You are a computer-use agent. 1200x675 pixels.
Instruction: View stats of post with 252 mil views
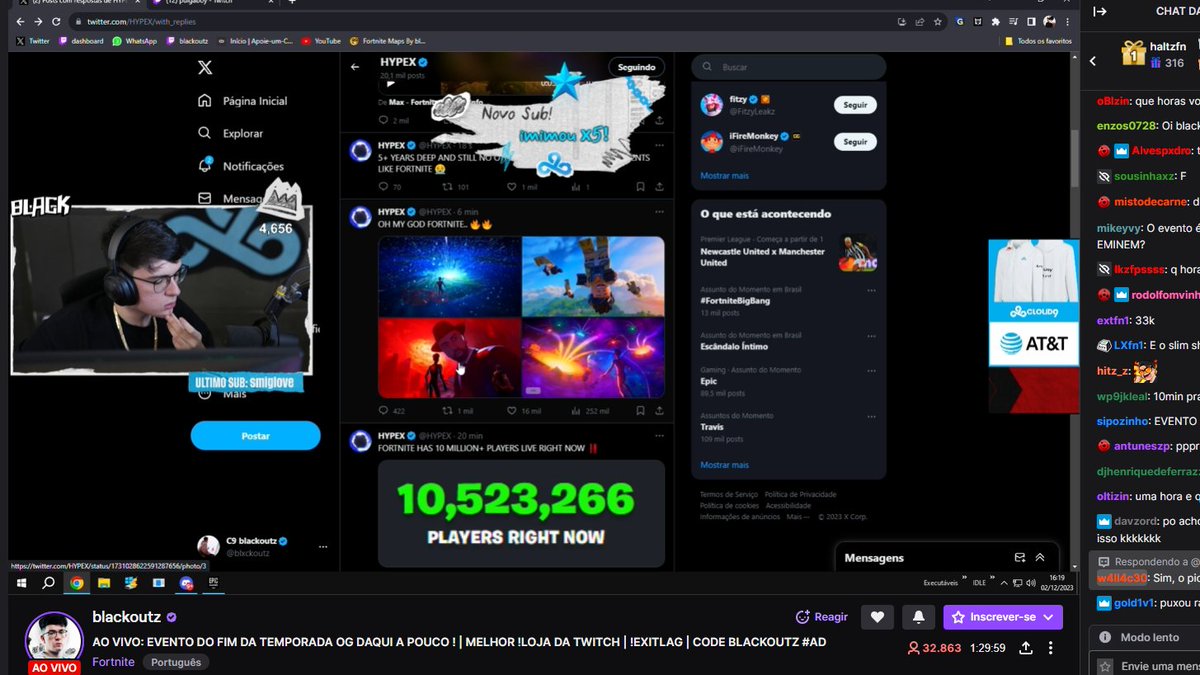590,411
